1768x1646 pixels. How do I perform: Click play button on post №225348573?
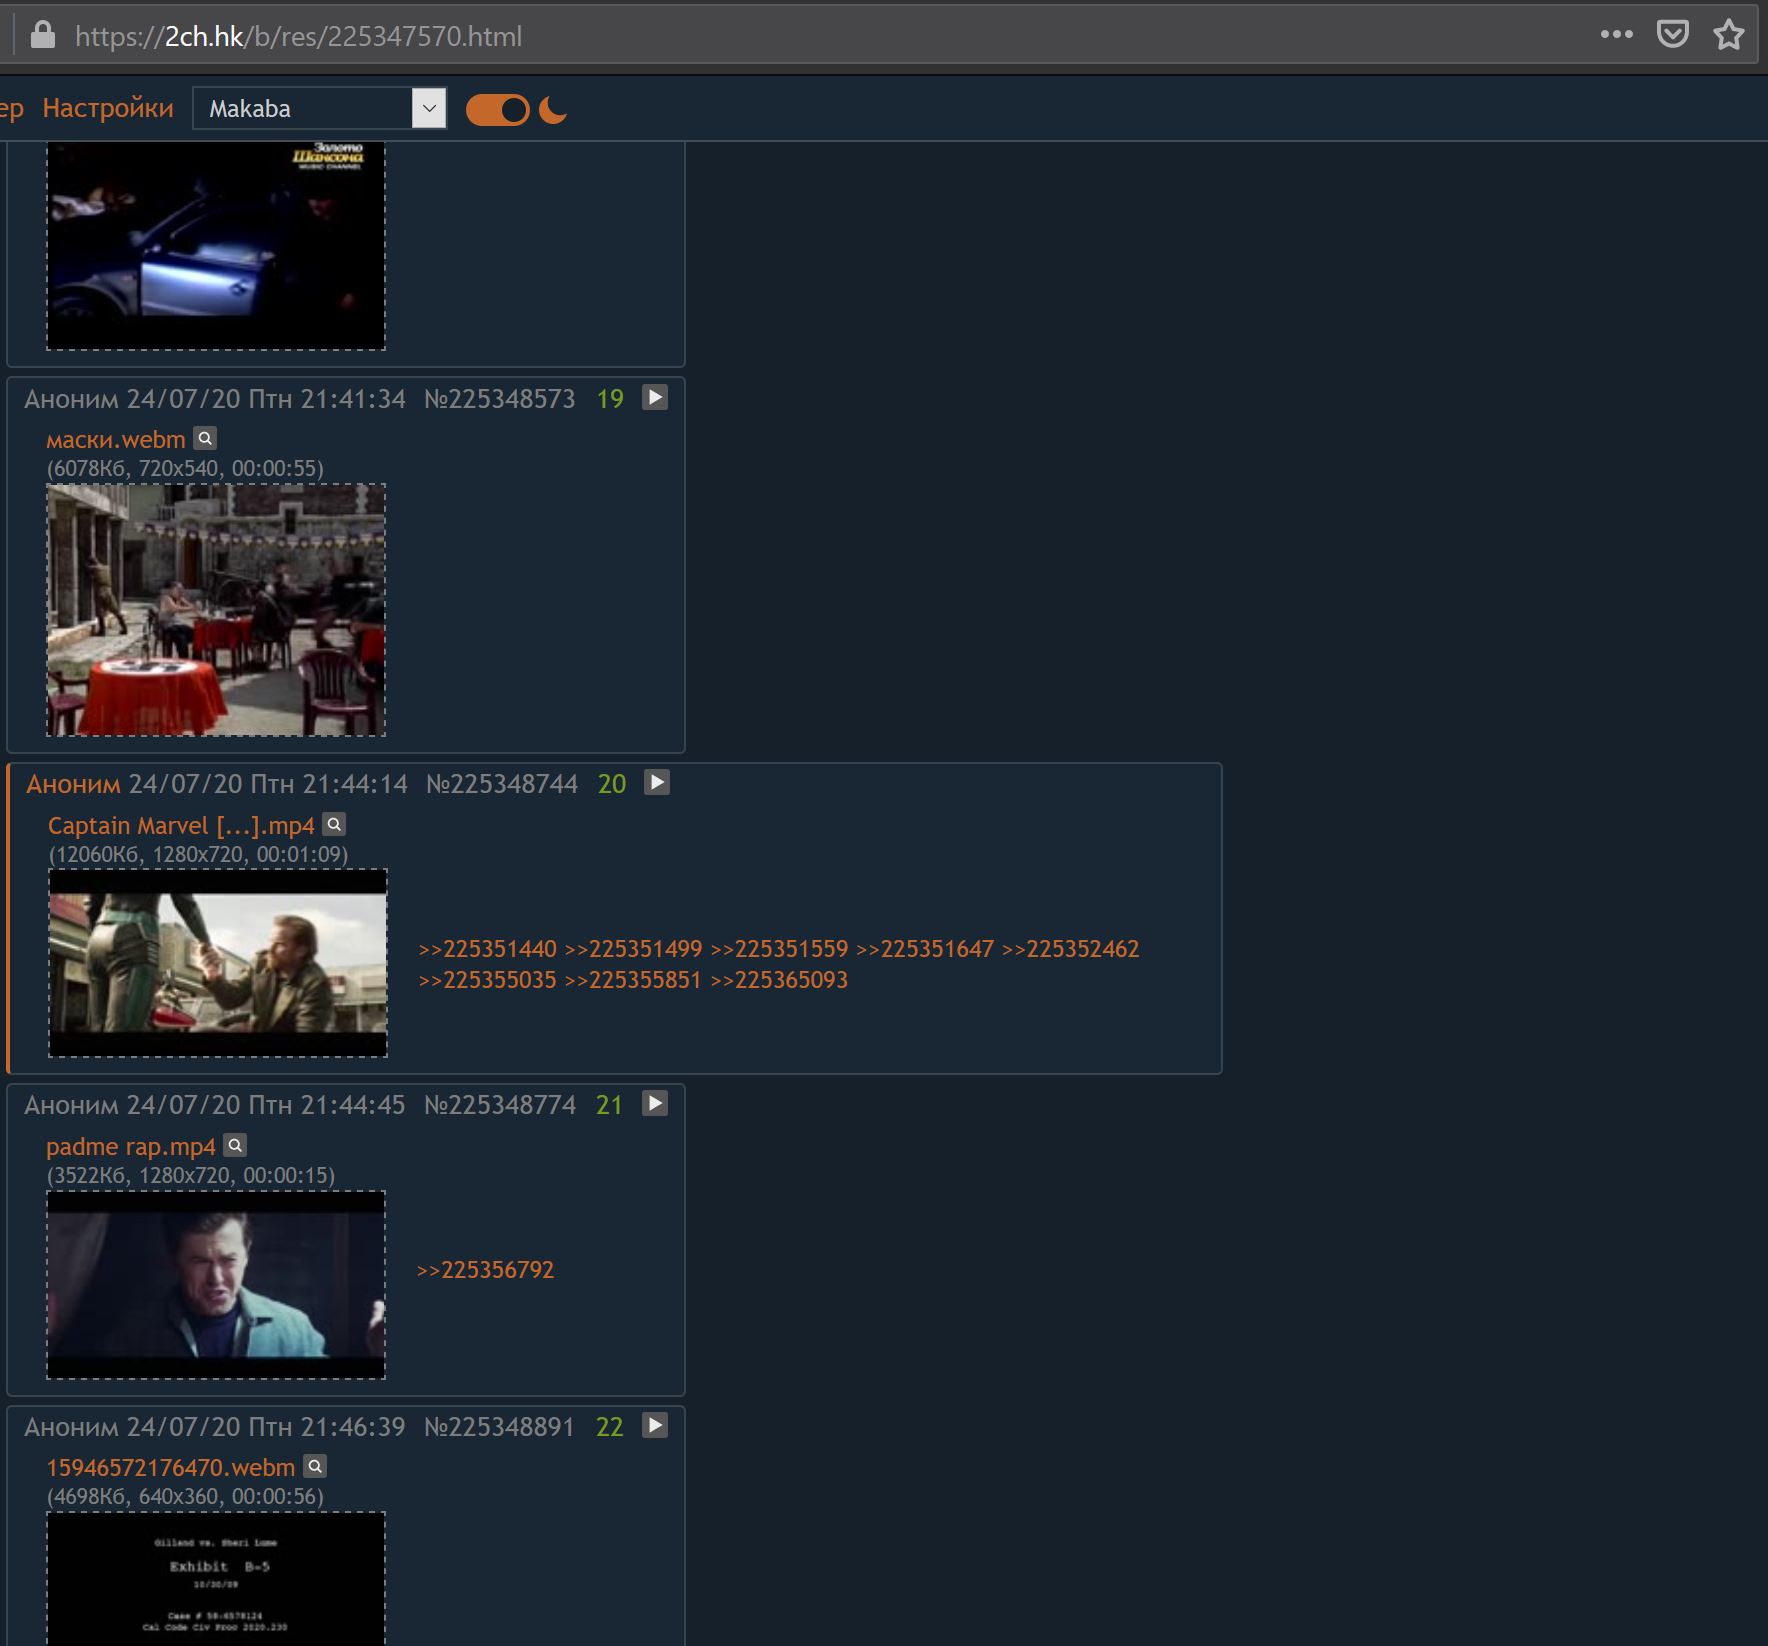(x=655, y=398)
